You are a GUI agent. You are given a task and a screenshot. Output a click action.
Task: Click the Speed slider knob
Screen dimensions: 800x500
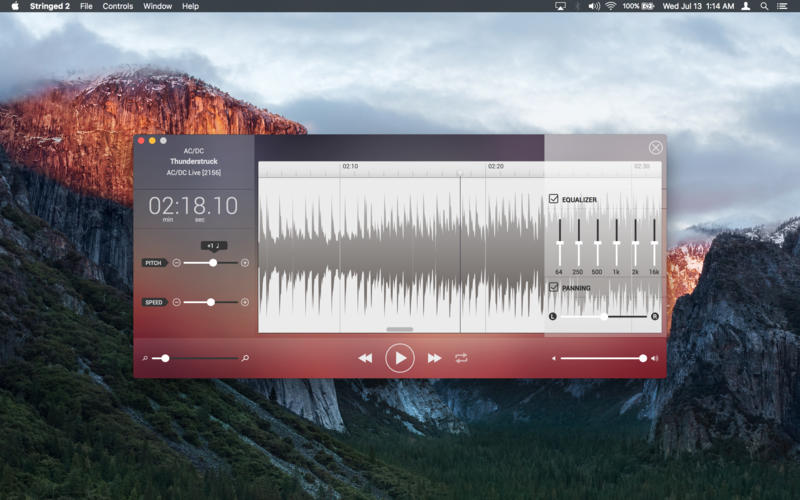tap(210, 302)
